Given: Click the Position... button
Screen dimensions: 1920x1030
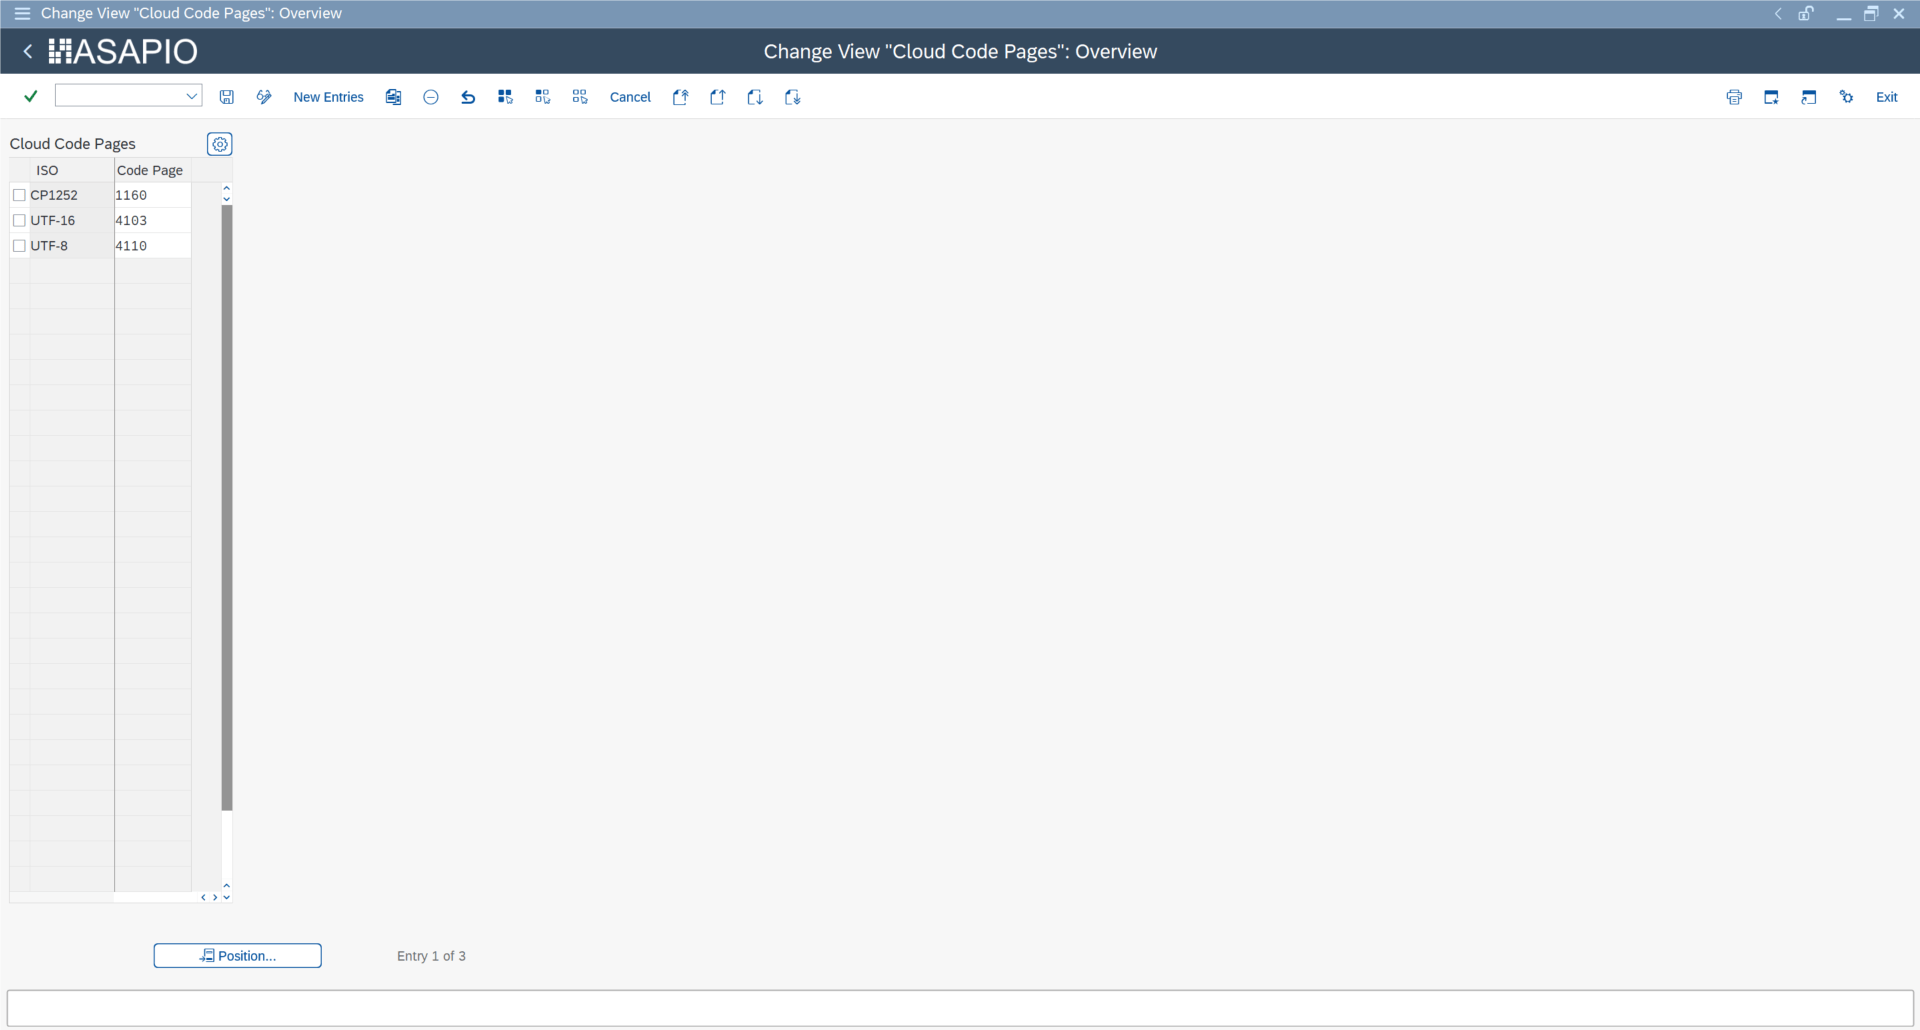Looking at the screenshot, I should [x=237, y=956].
